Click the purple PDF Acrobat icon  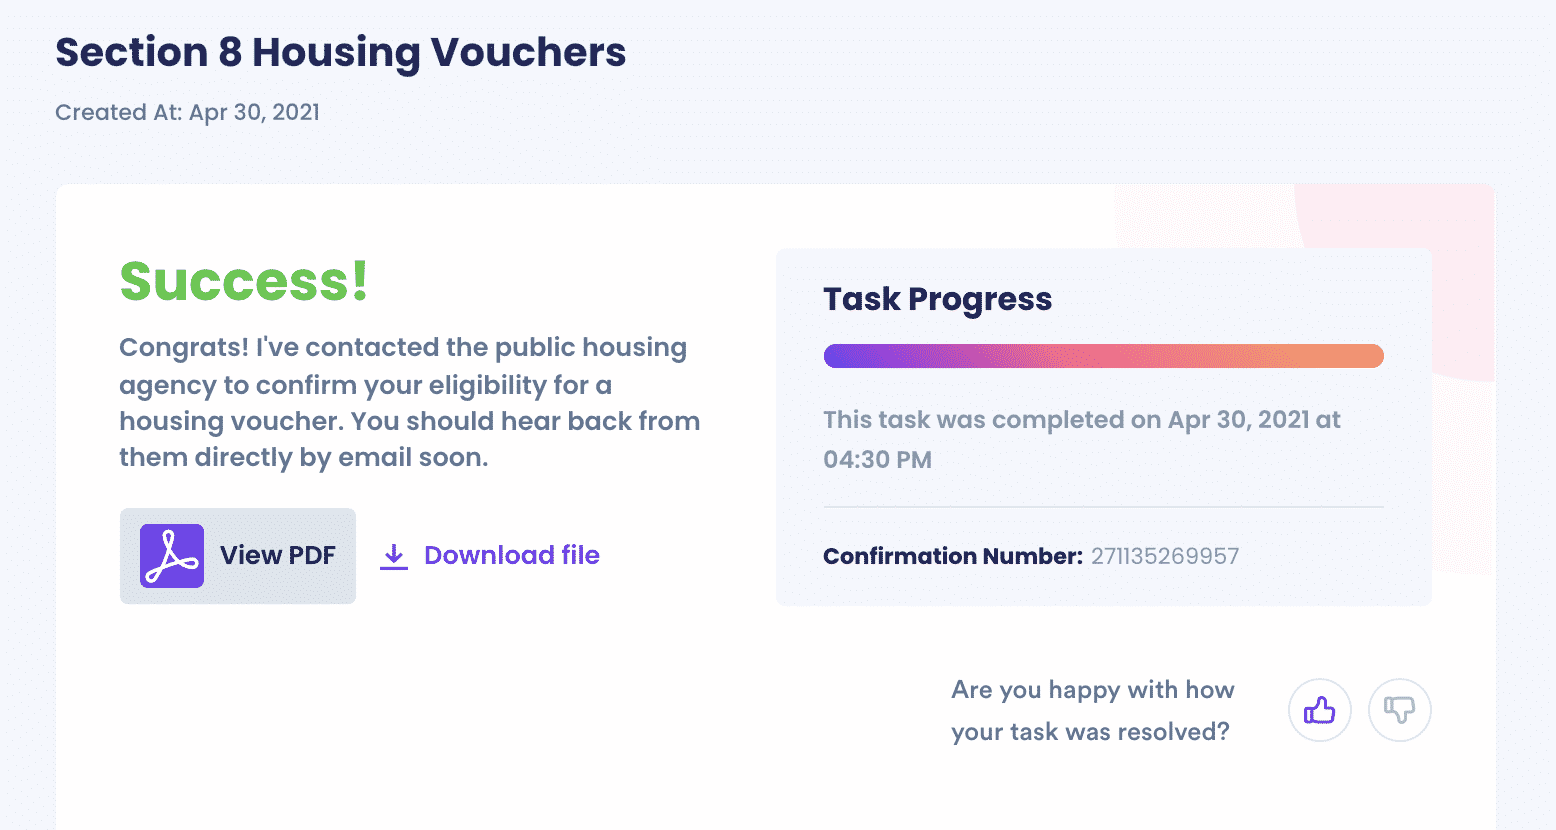(x=172, y=556)
